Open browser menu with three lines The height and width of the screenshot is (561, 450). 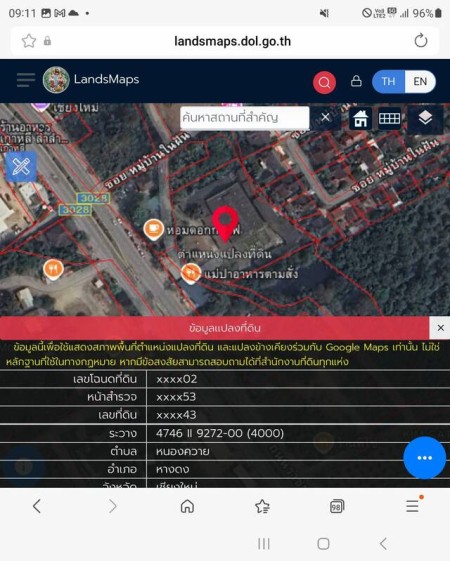413,505
